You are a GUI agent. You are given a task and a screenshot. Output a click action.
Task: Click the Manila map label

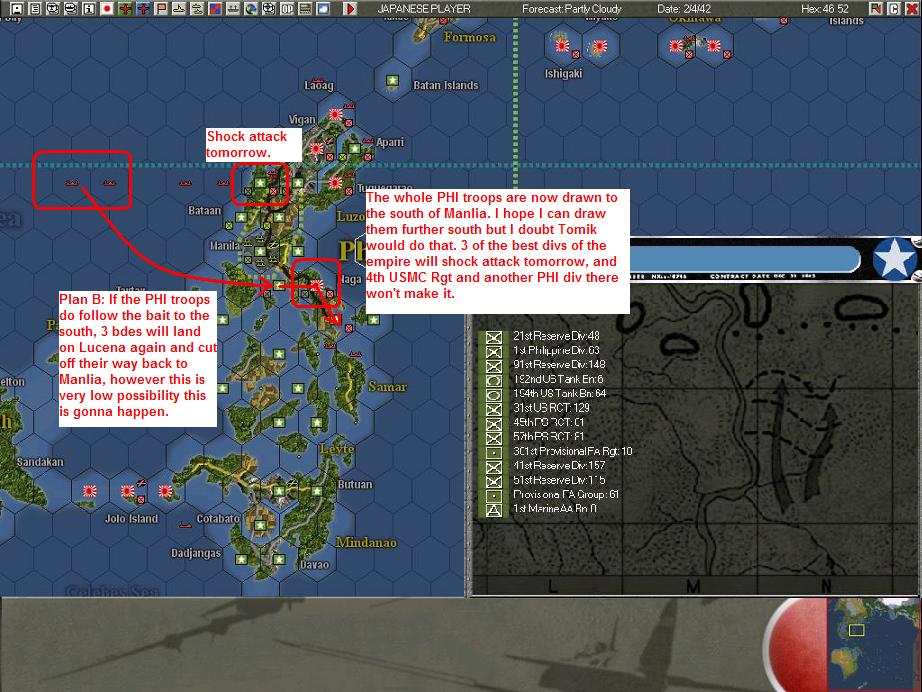pyautogui.click(x=225, y=245)
